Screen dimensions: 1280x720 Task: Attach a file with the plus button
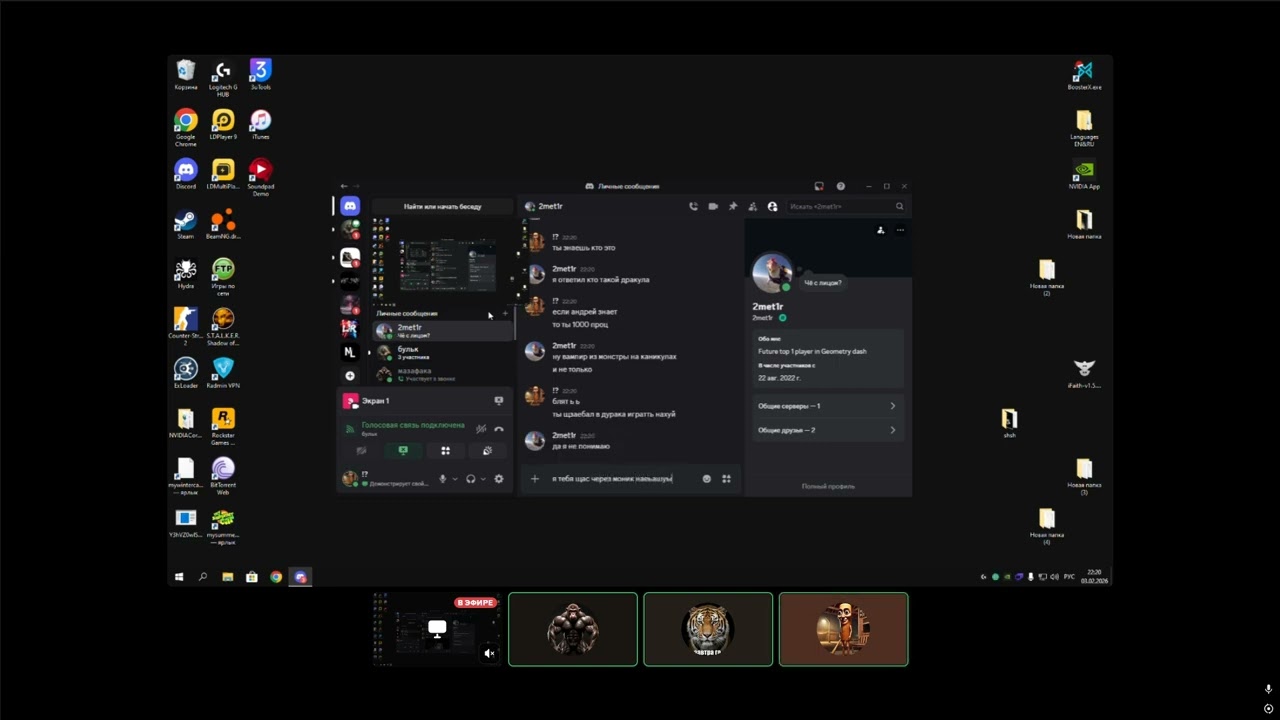pyautogui.click(x=534, y=479)
